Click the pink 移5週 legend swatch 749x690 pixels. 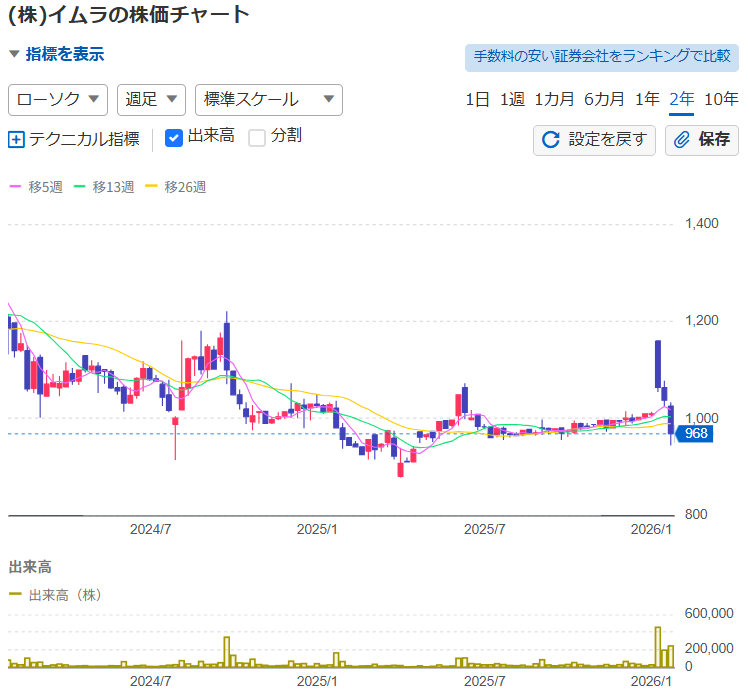[x=15, y=187]
